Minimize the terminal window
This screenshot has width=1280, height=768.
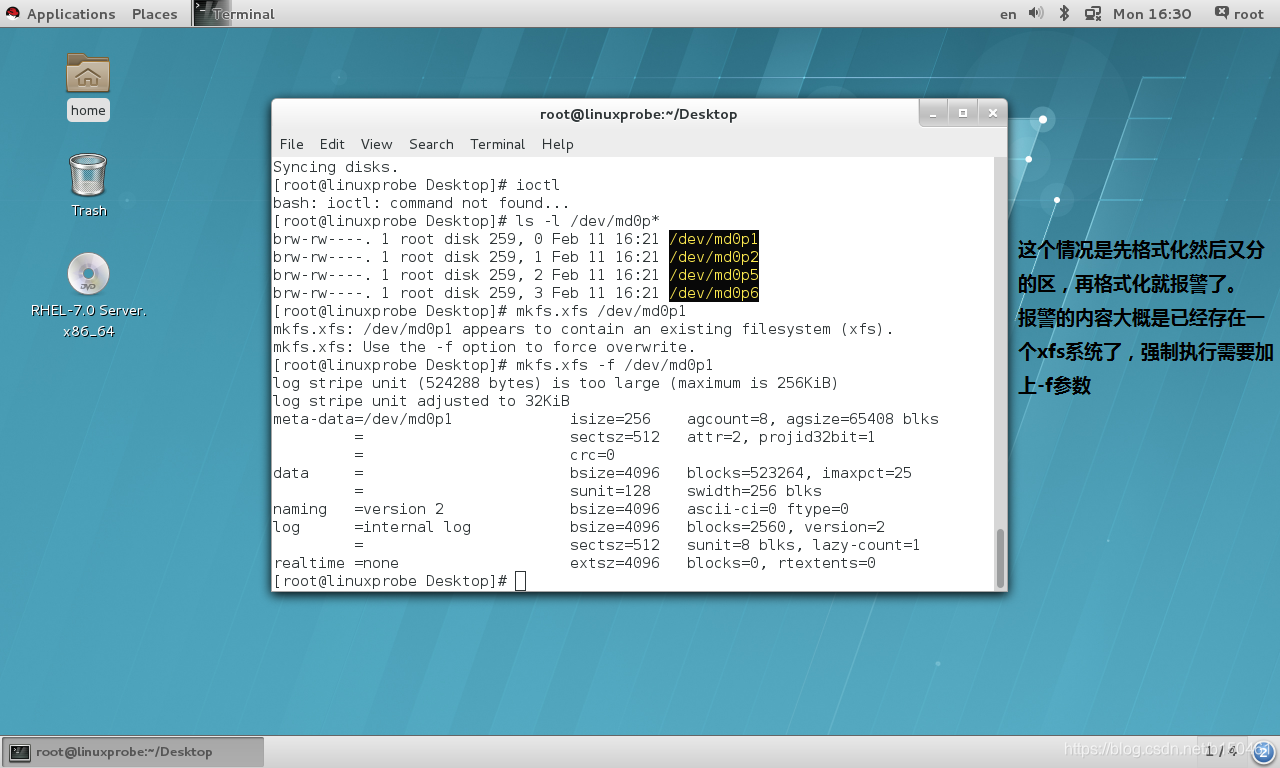932,113
